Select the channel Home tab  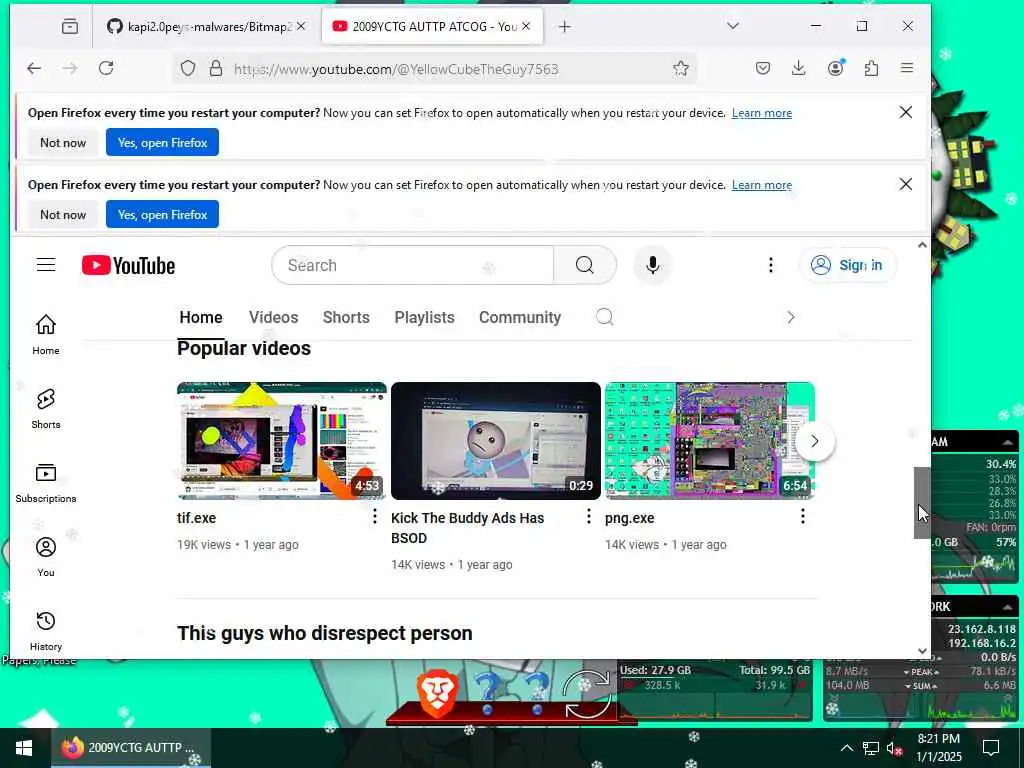pos(201,317)
